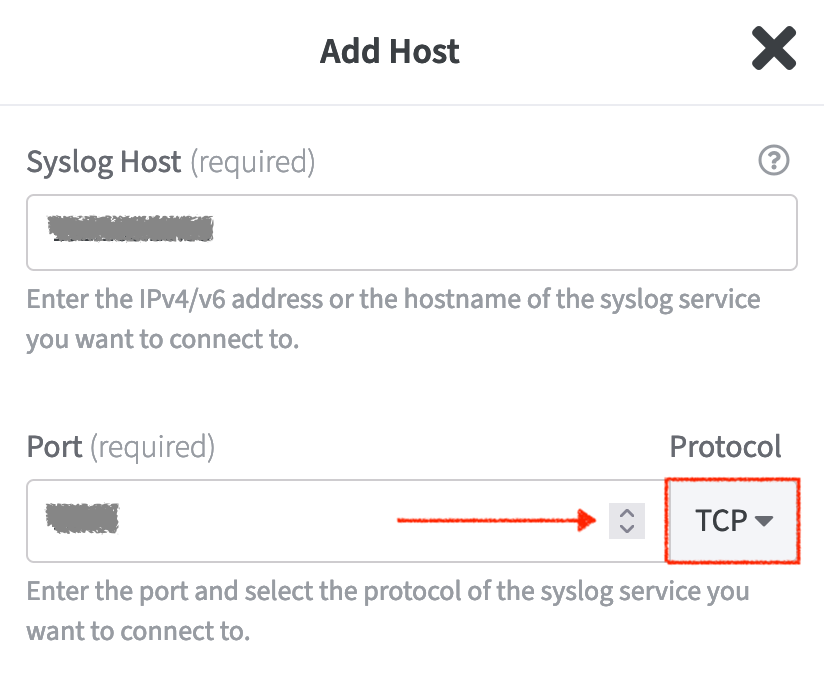Click into the Syslog Host input field
The width and height of the screenshot is (824, 700).
[x=500, y=232]
